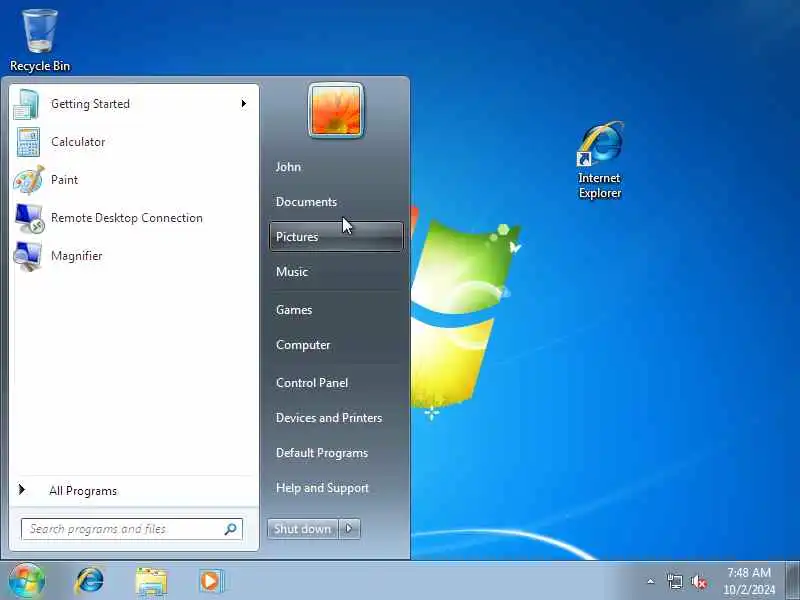
Task: Click the Paint text label
Action: click(x=64, y=180)
